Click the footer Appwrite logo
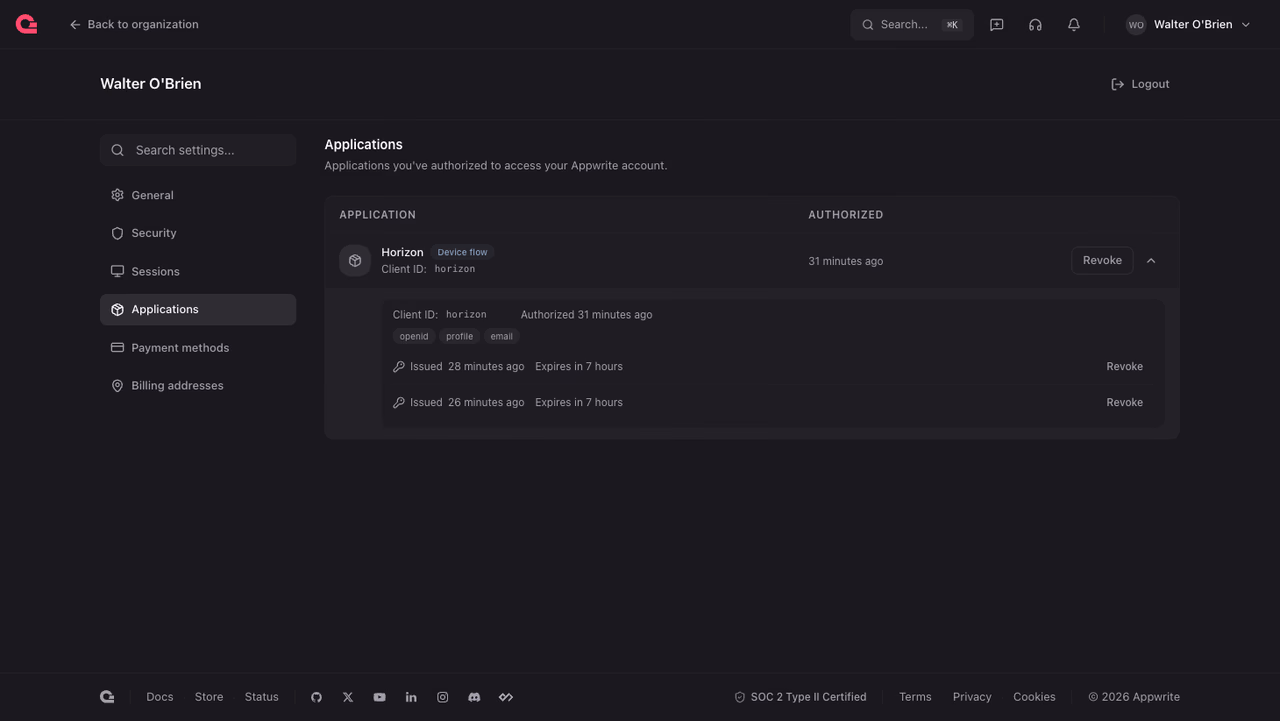The image size is (1280, 721). click(x=107, y=697)
